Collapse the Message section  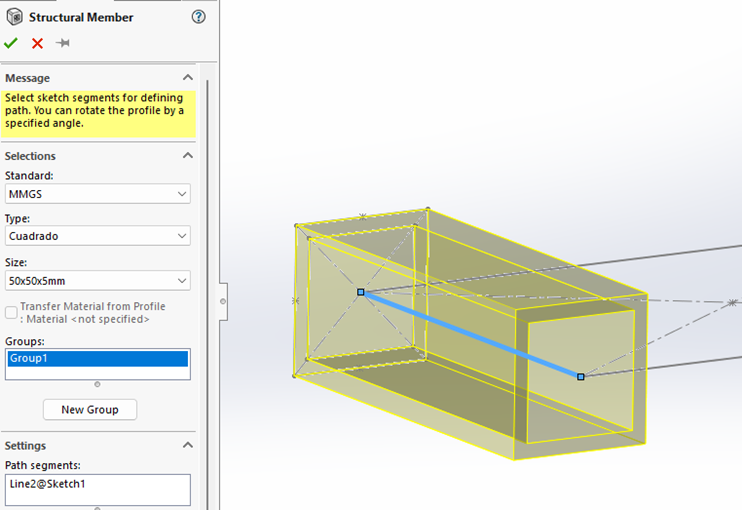188,78
